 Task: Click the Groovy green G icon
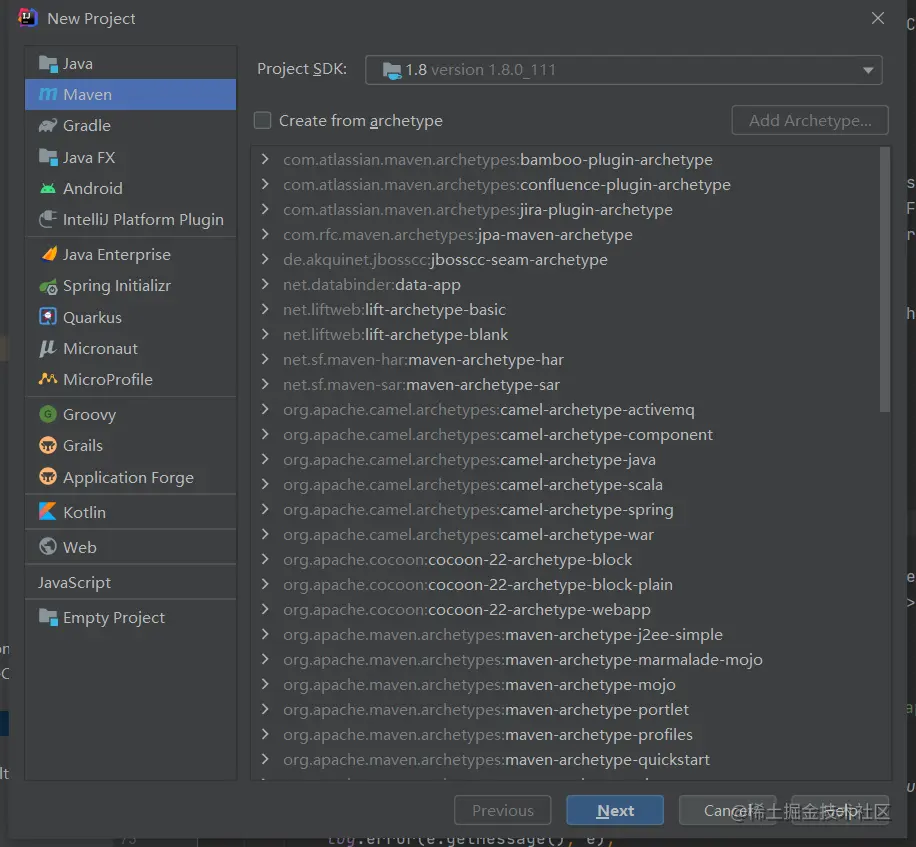coord(48,414)
